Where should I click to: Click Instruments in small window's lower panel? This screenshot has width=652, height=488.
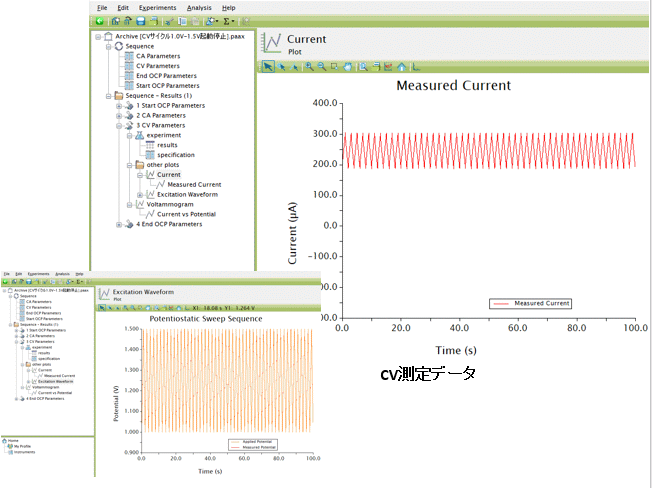point(25,452)
